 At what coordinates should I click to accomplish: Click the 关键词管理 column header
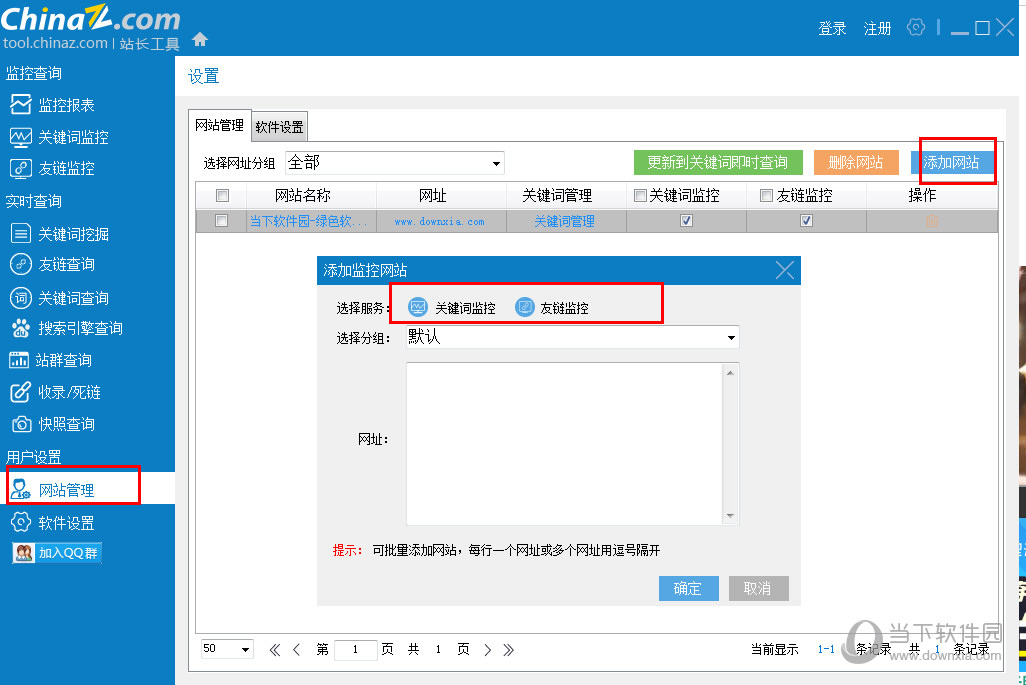point(557,195)
